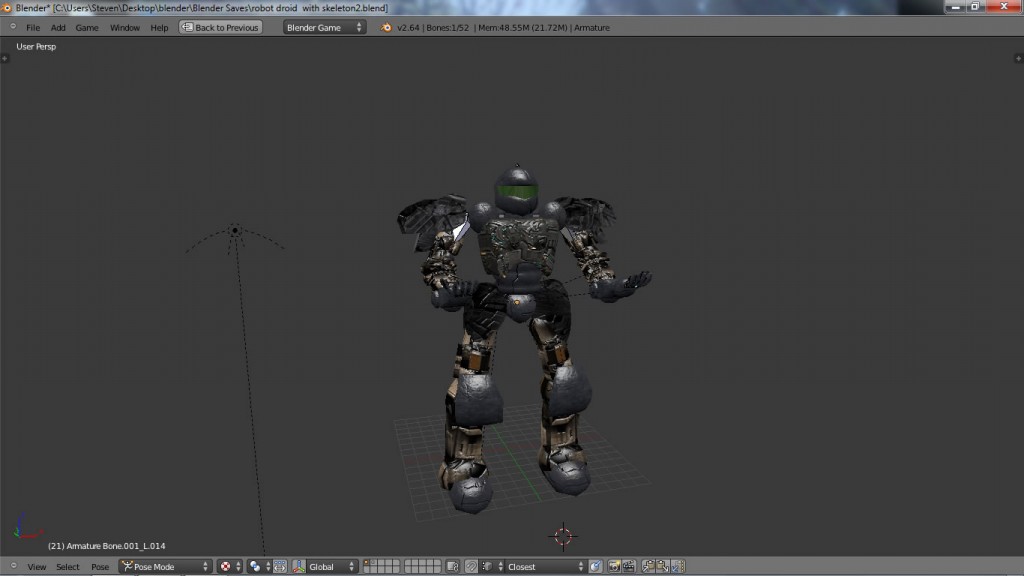
Task: Click the Back to Previous button
Action: pos(219,28)
